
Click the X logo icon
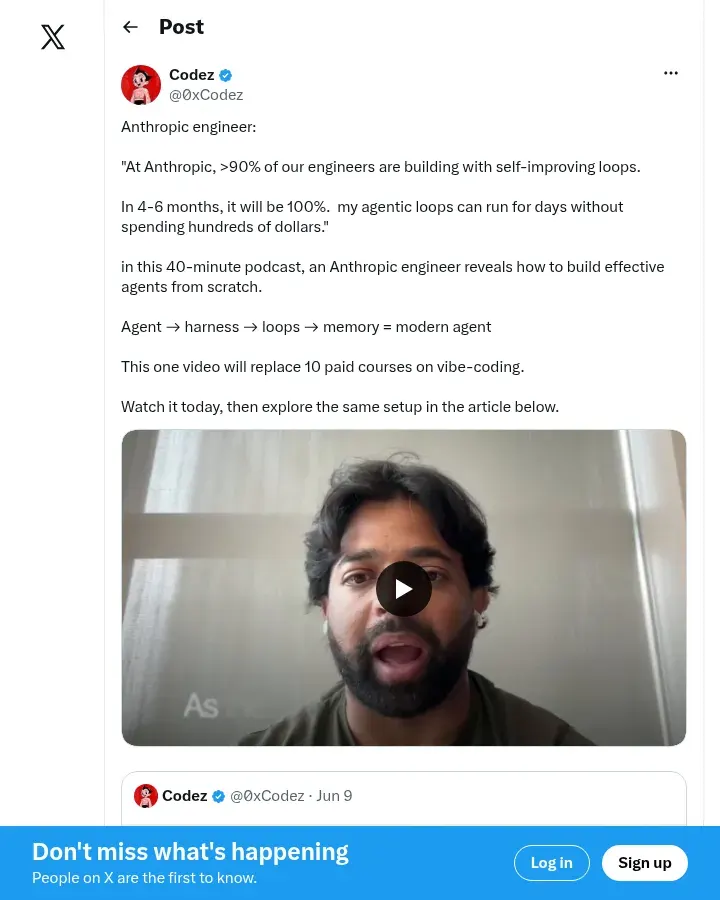click(53, 37)
